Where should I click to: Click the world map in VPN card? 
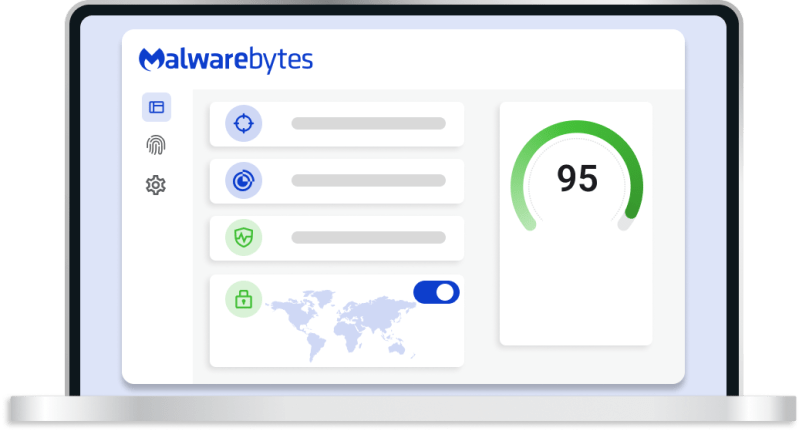click(343, 325)
